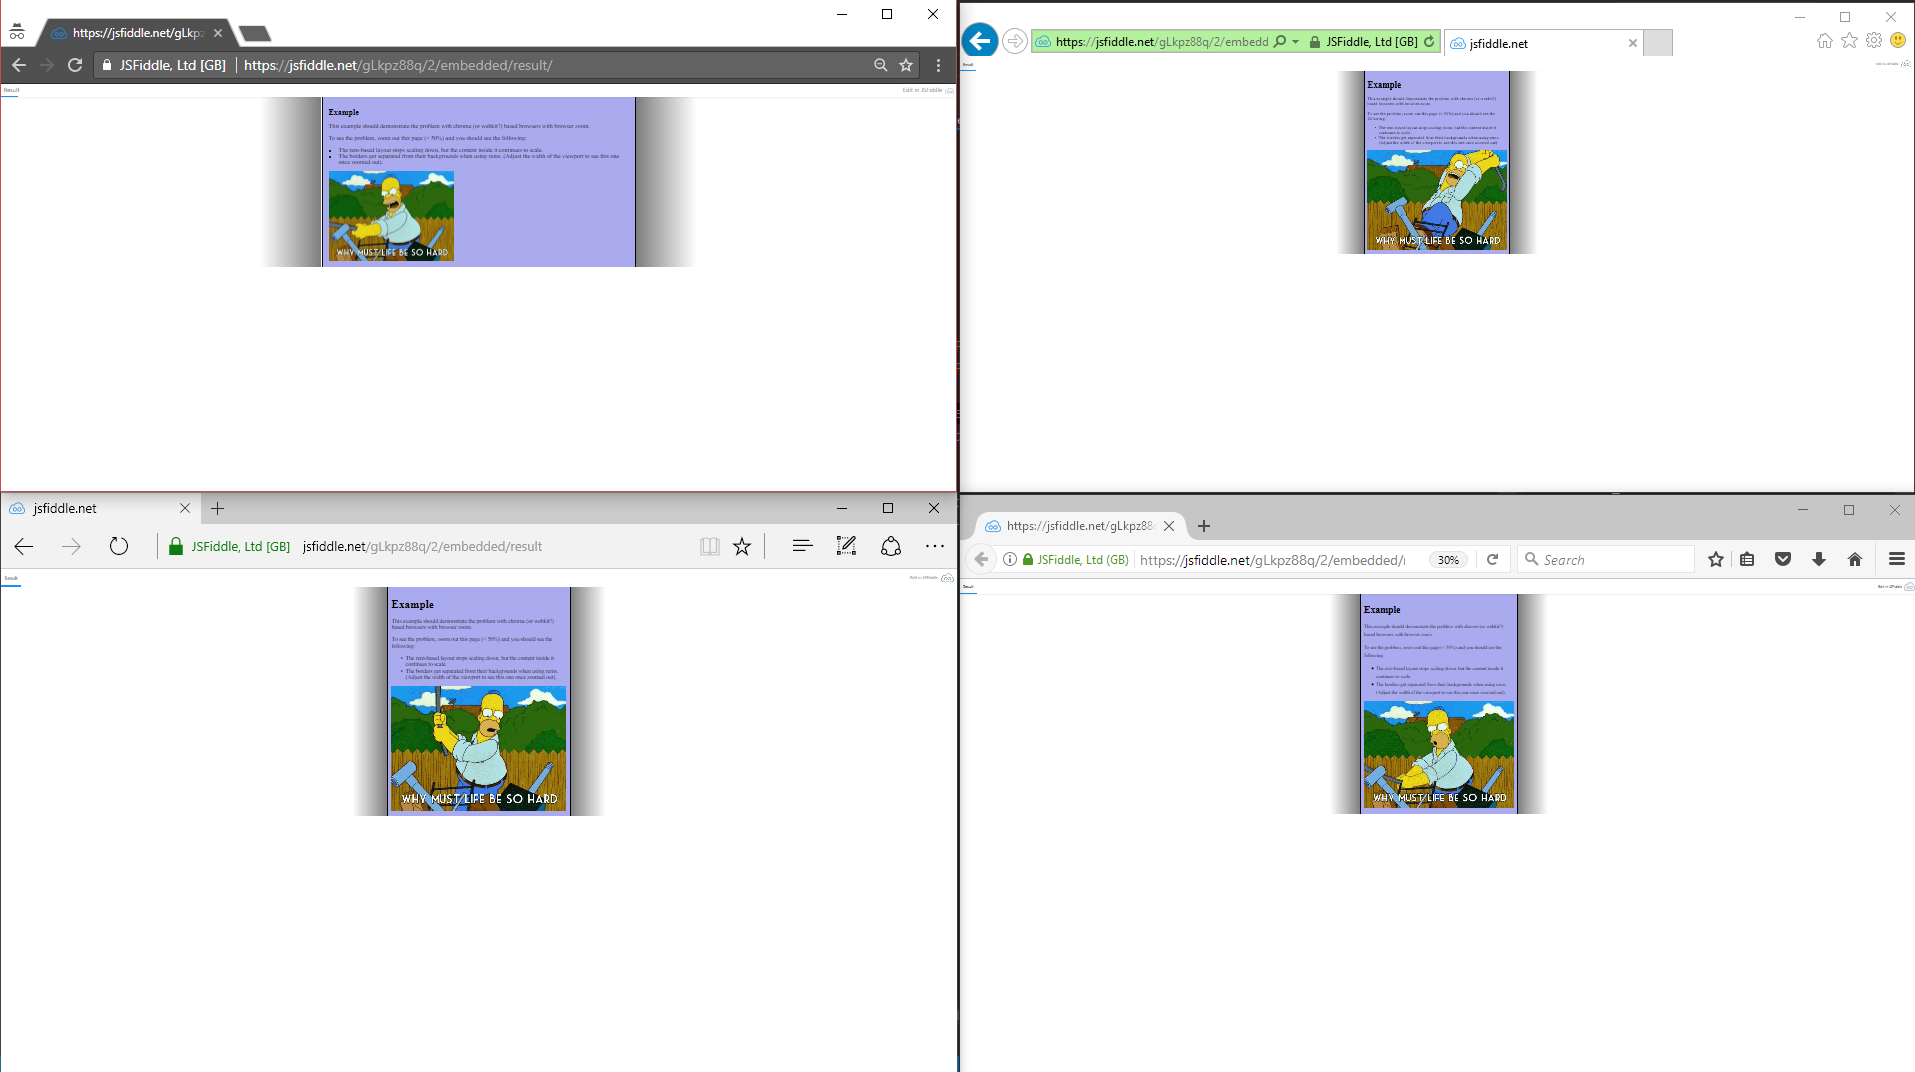Image resolution: width=1915 pixels, height=1072 pixels.
Task: Click the Firefox Home icon
Action: 1855,559
